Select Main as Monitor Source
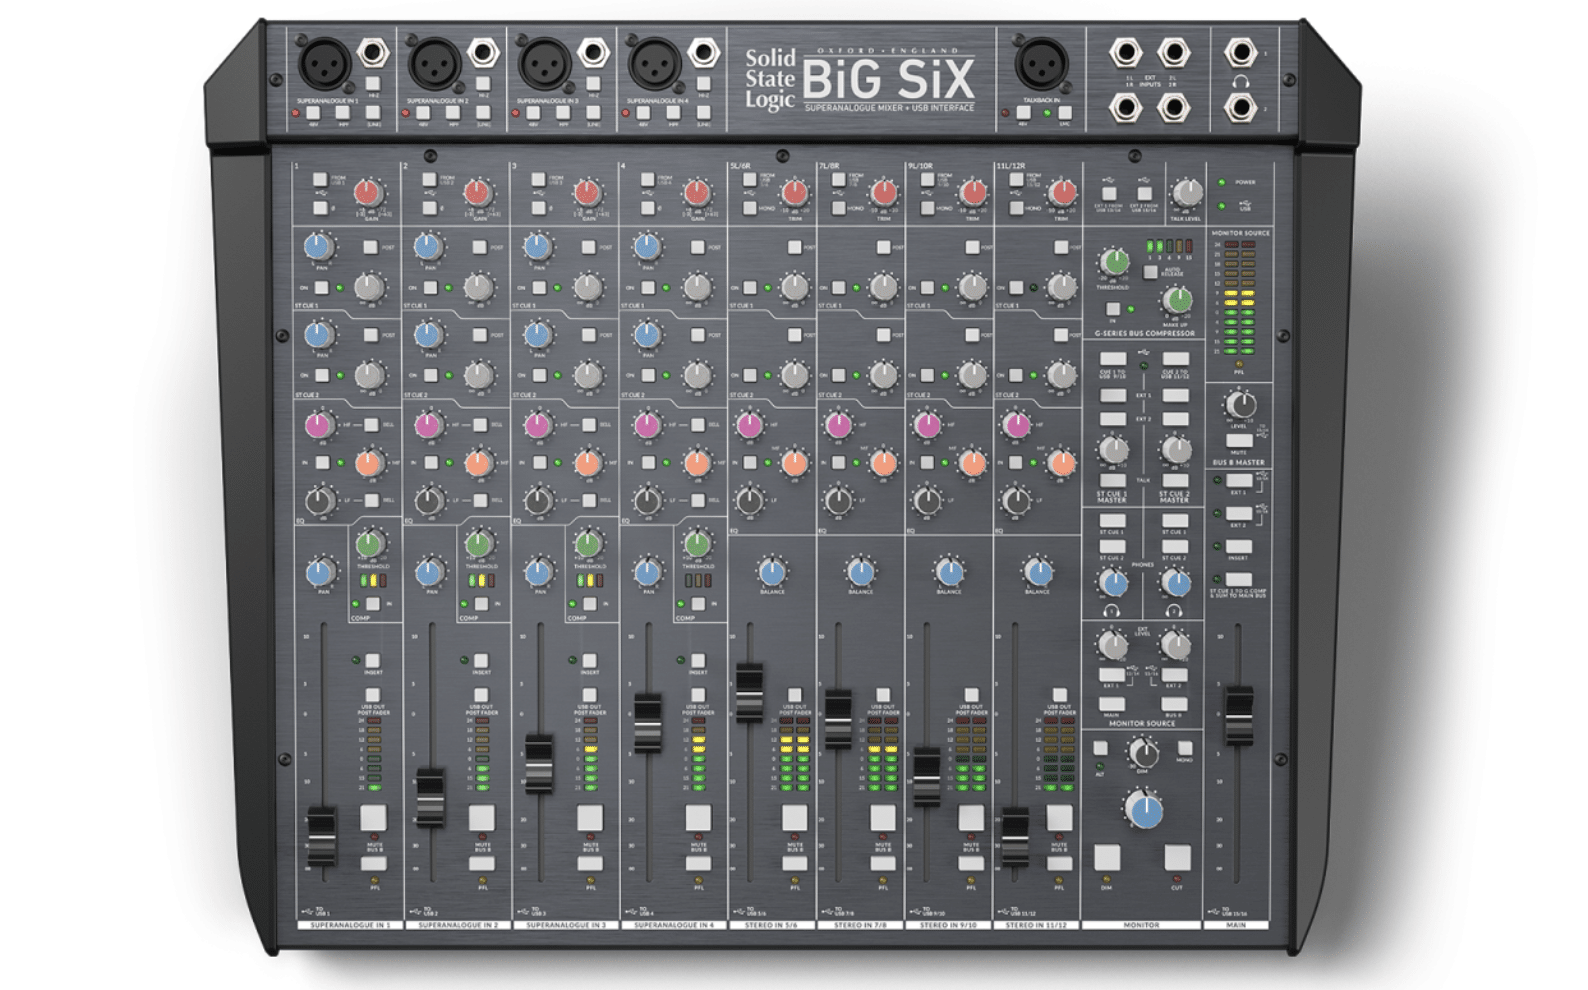1588x990 pixels. [1112, 705]
